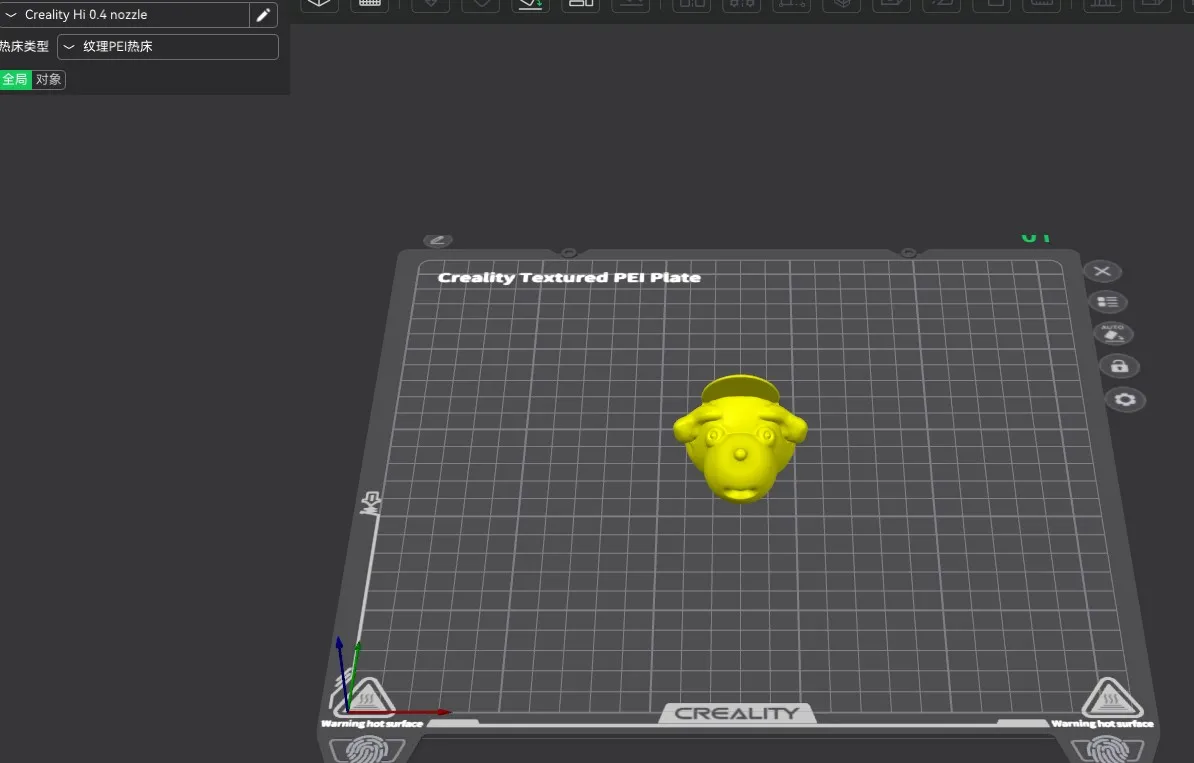Switch to the 对象 object settings mode
Image resolution: width=1194 pixels, height=763 pixels.
tap(48, 79)
